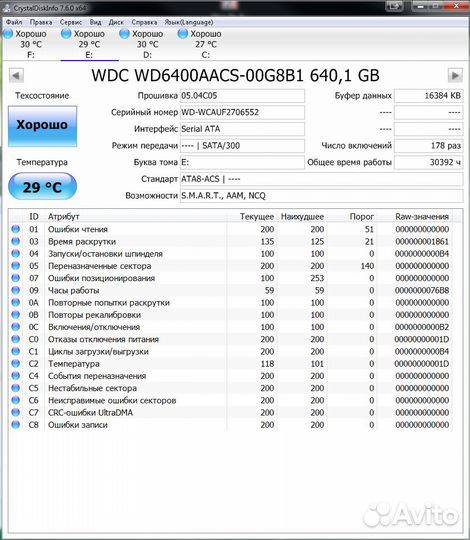Select drive C: health status icon
Image resolution: width=470 pixels, height=540 pixels.
[x=182, y=34]
